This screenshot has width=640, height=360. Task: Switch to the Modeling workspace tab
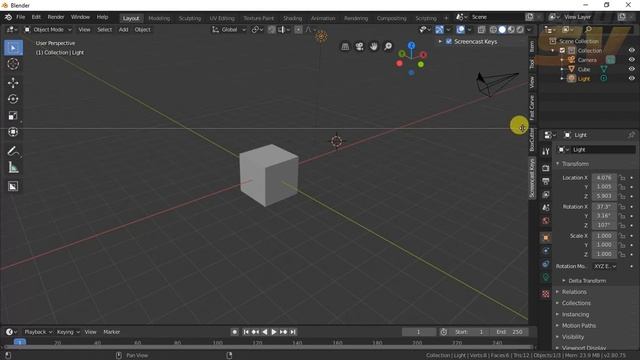[159, 18]
